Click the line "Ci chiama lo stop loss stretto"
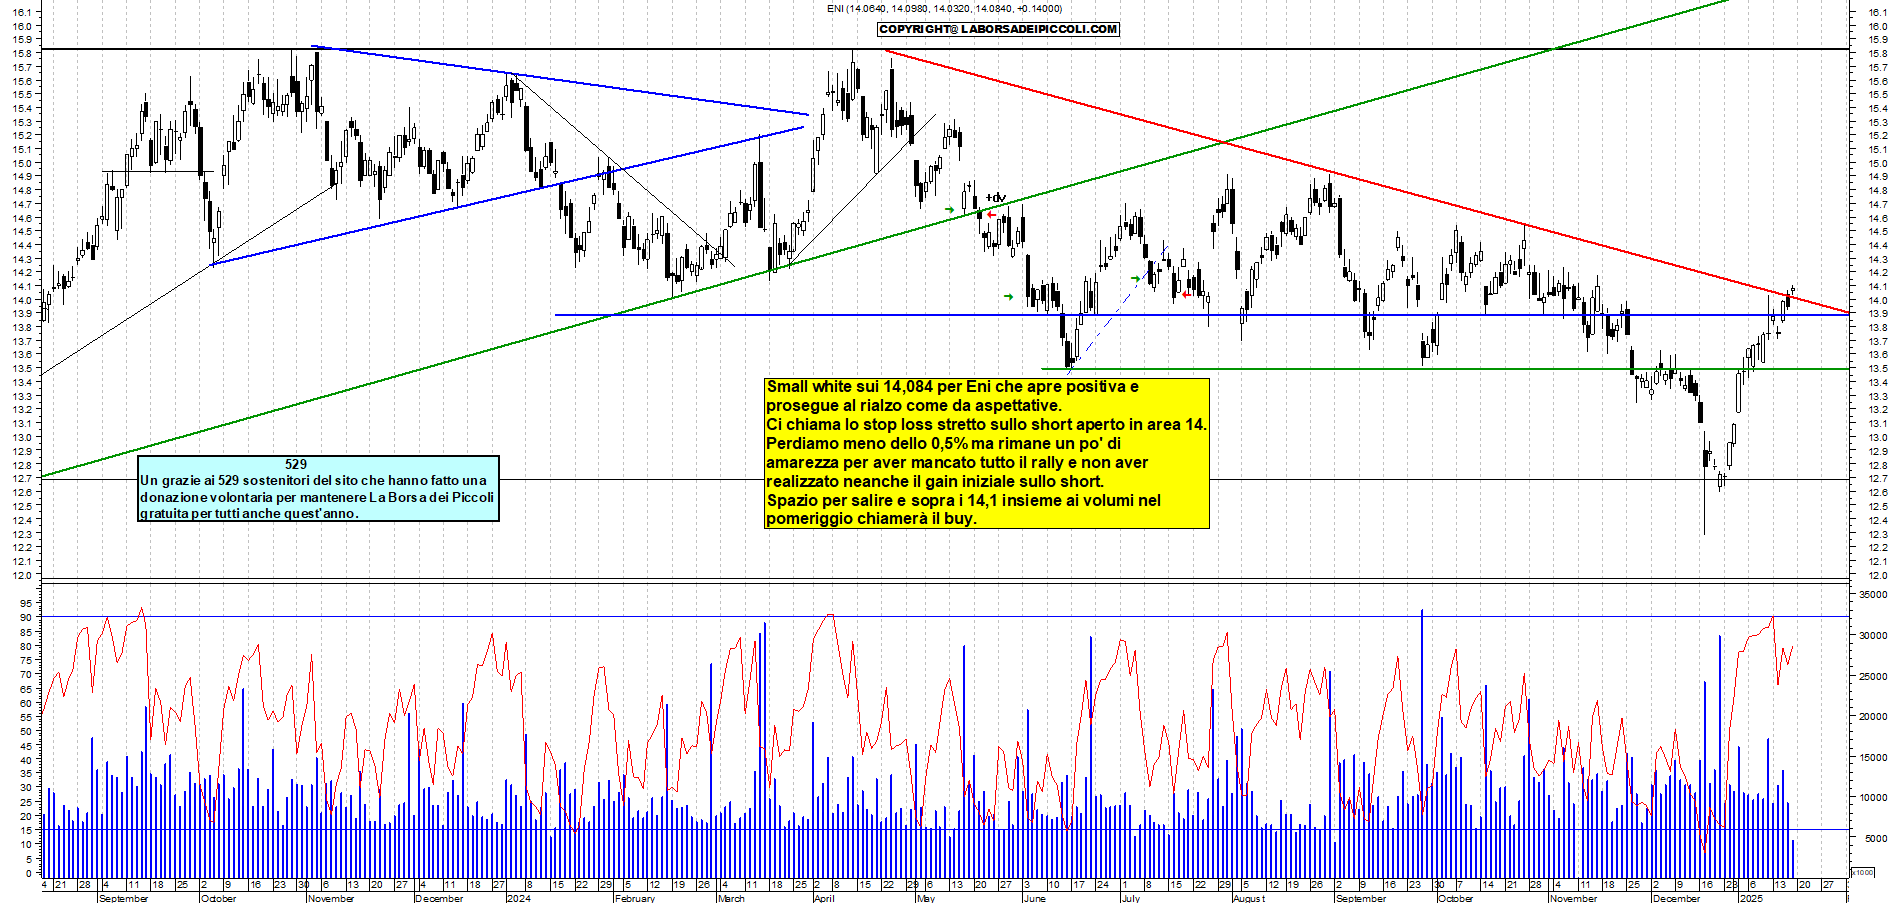 pyautogui.click(x=986, y=425)
